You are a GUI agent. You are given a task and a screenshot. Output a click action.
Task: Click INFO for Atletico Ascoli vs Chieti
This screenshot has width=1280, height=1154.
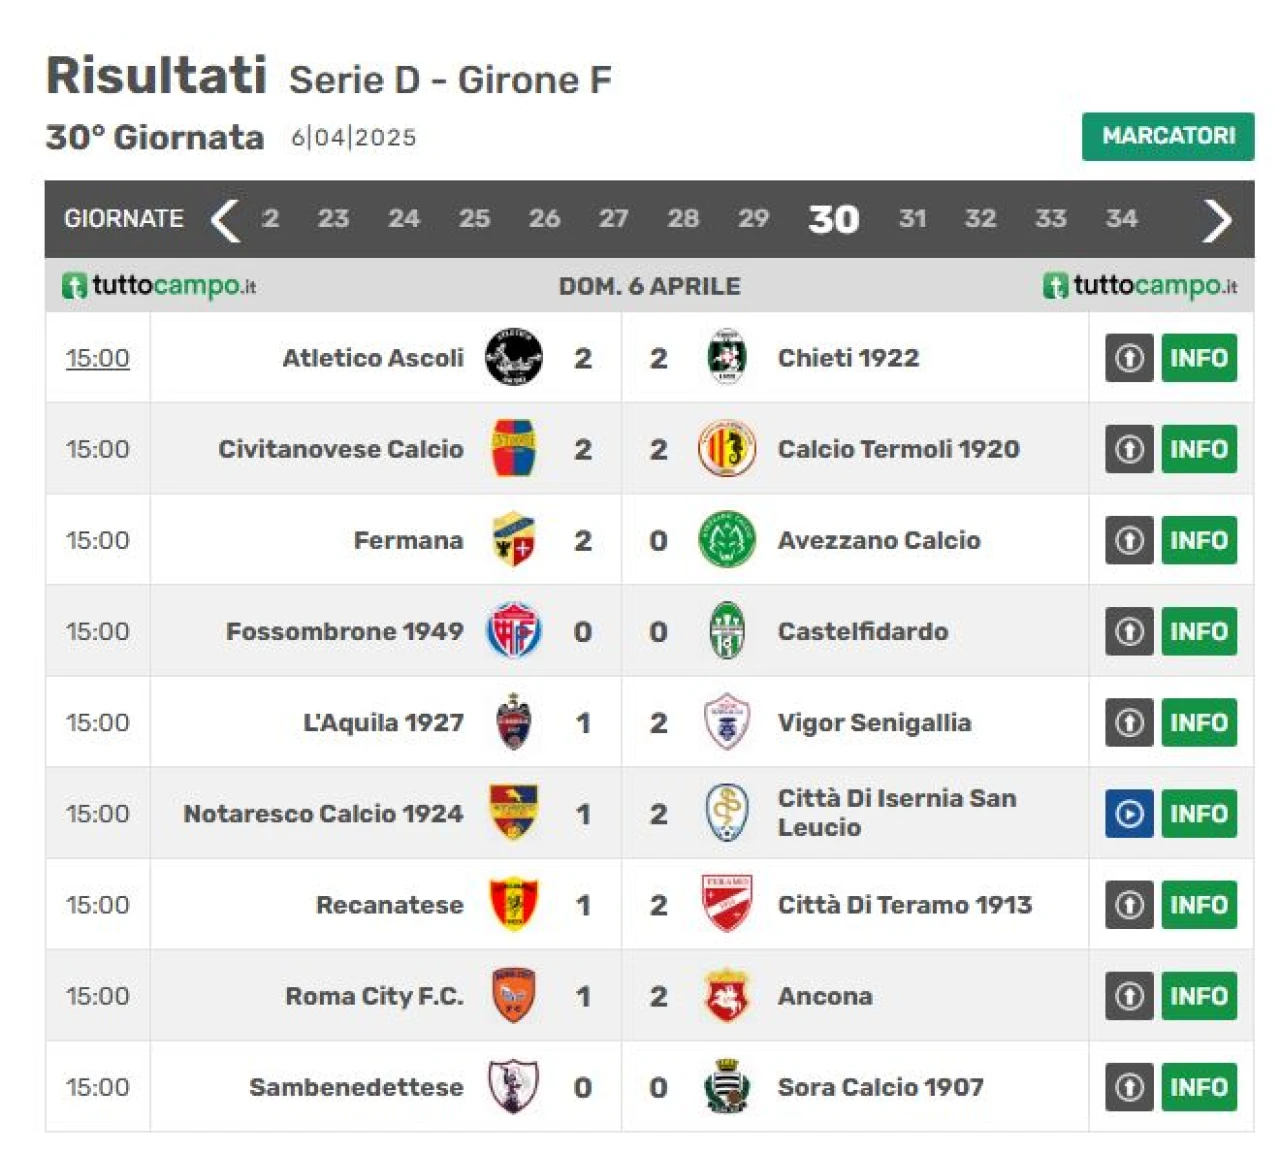tap(1199, 358)
